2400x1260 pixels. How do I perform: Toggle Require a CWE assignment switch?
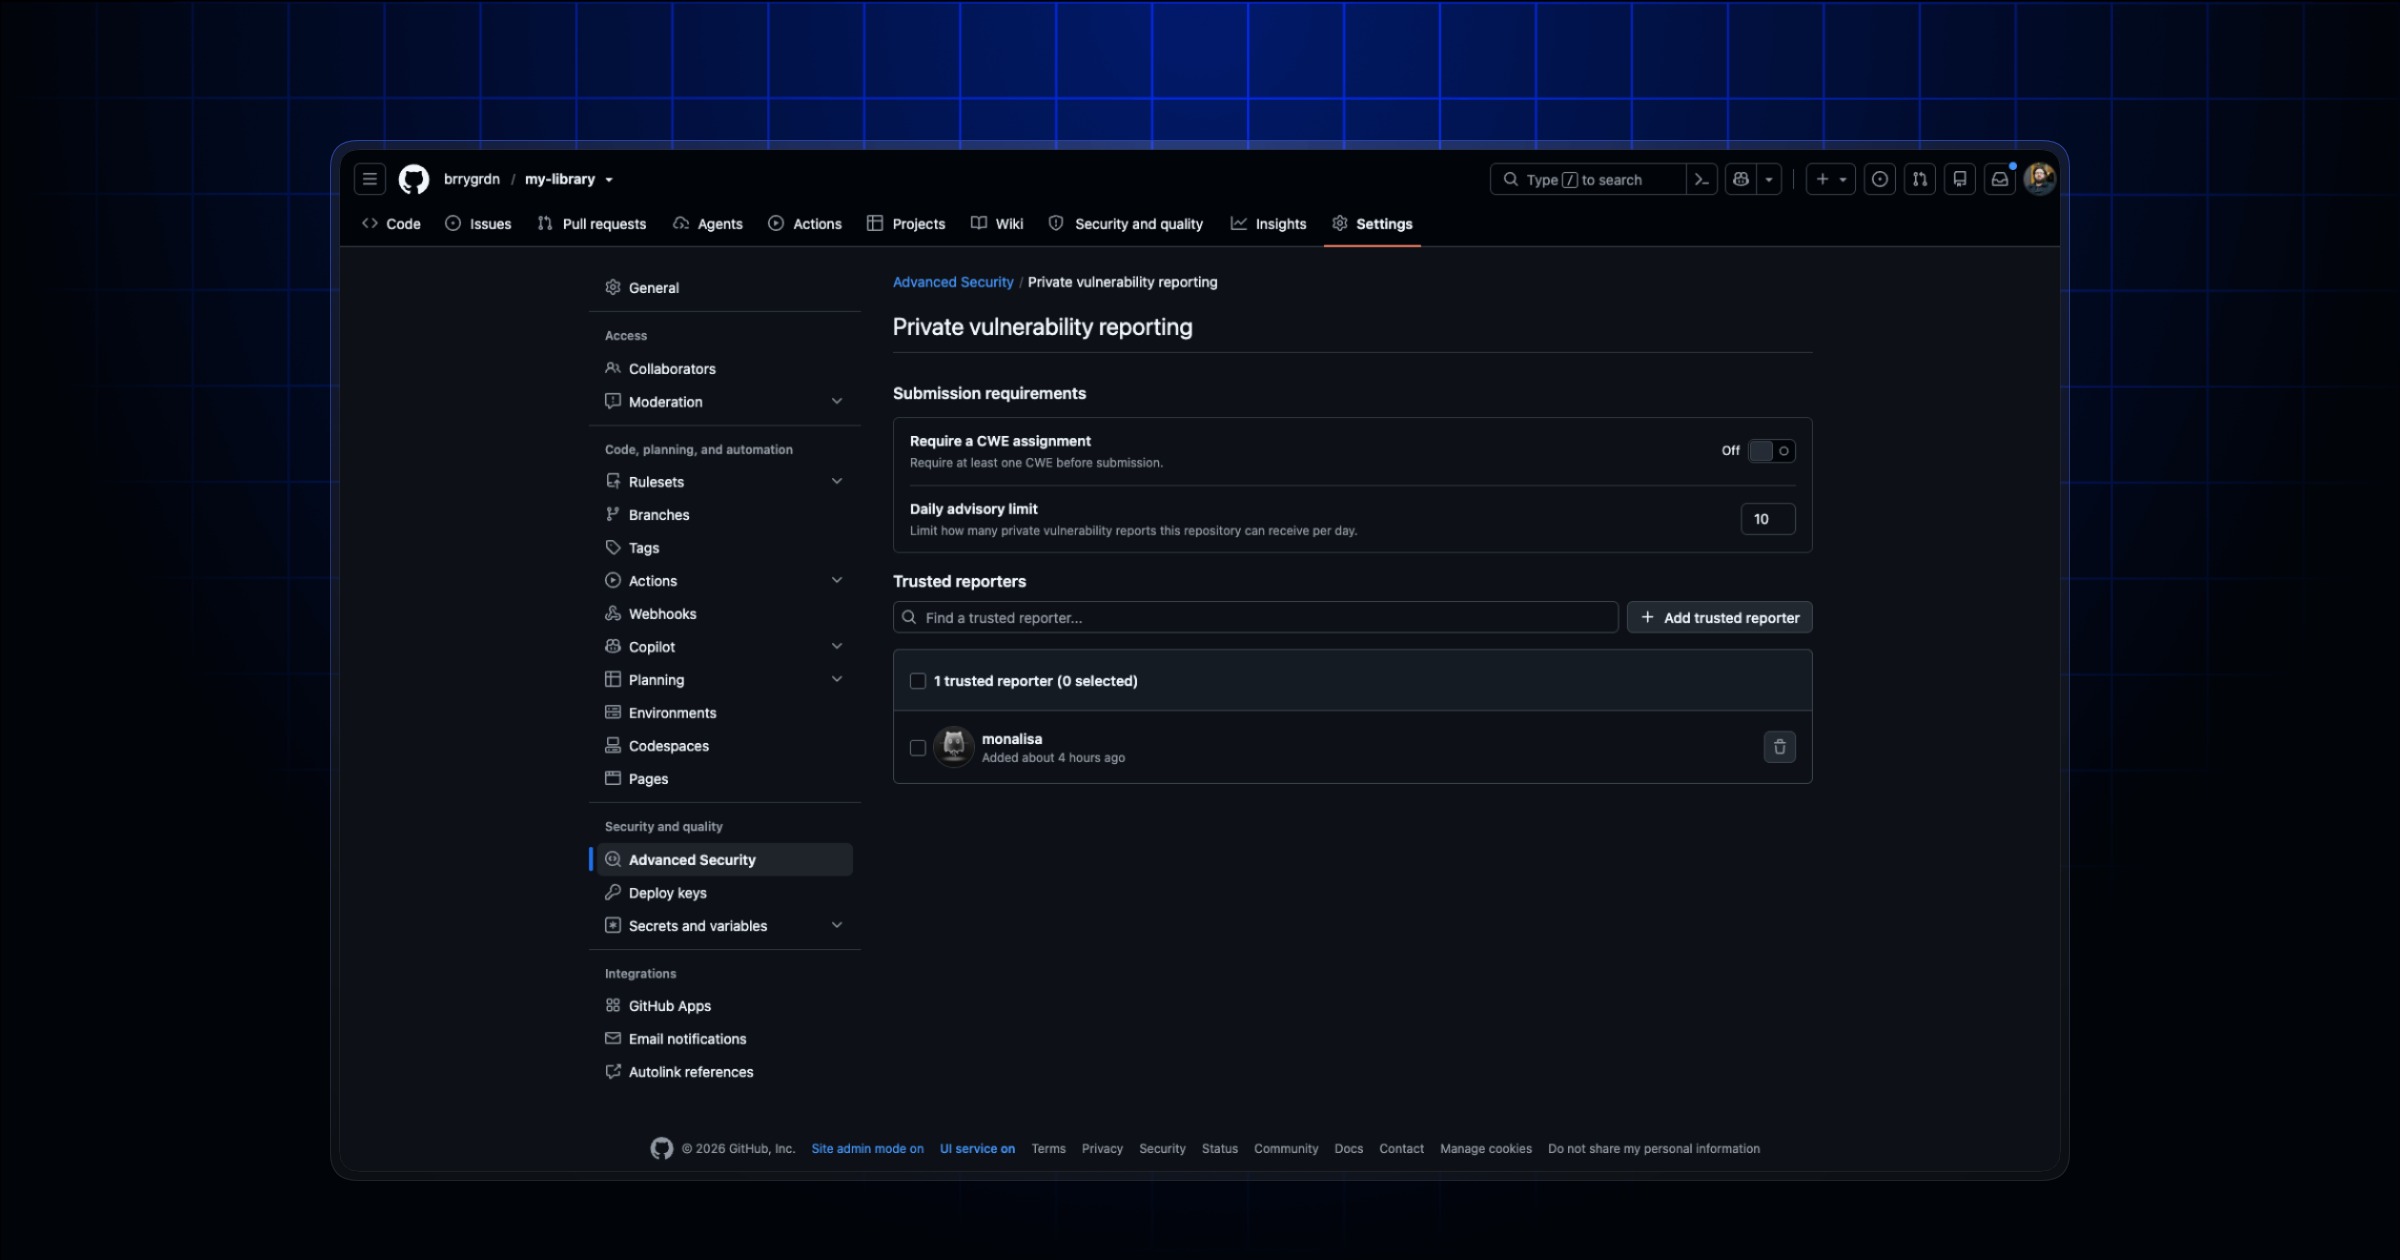coord(1772,451)
